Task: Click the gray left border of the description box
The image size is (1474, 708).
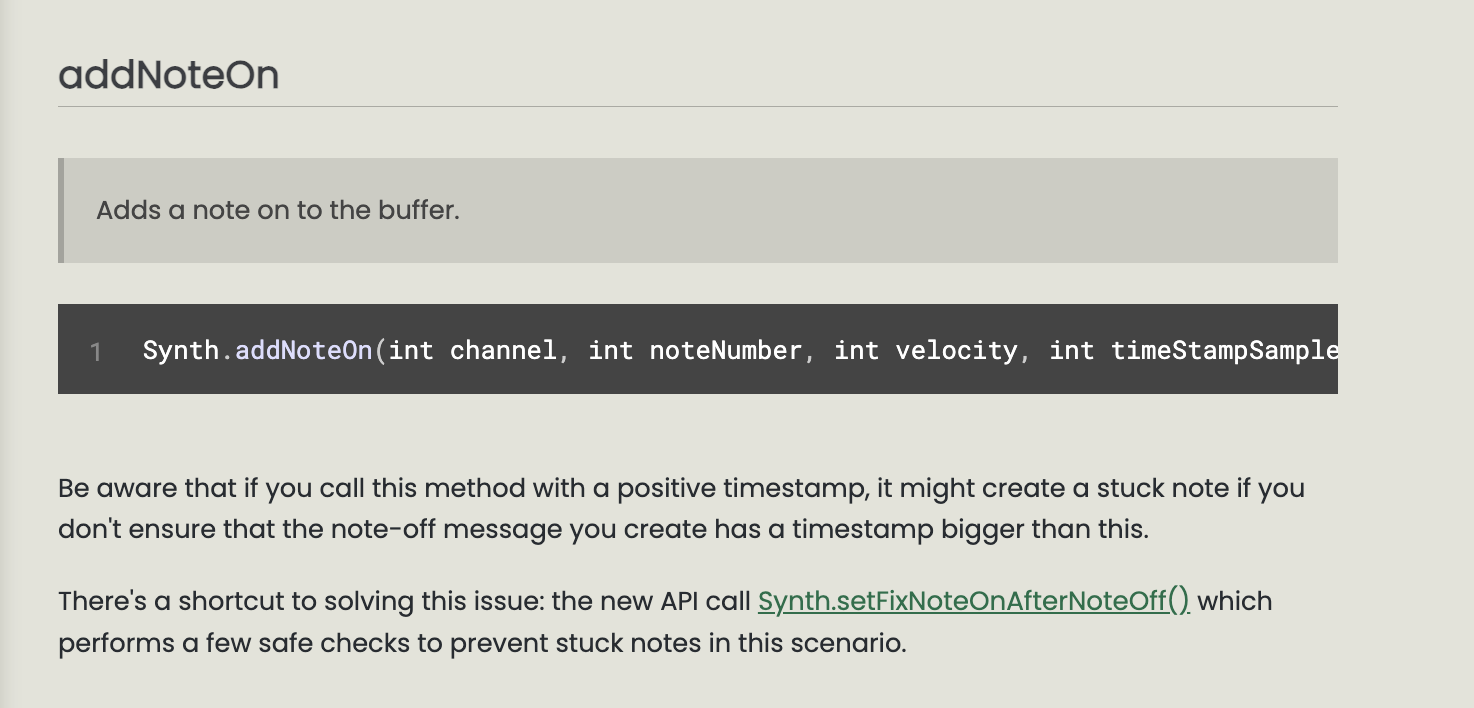Action: coord(61,210)
